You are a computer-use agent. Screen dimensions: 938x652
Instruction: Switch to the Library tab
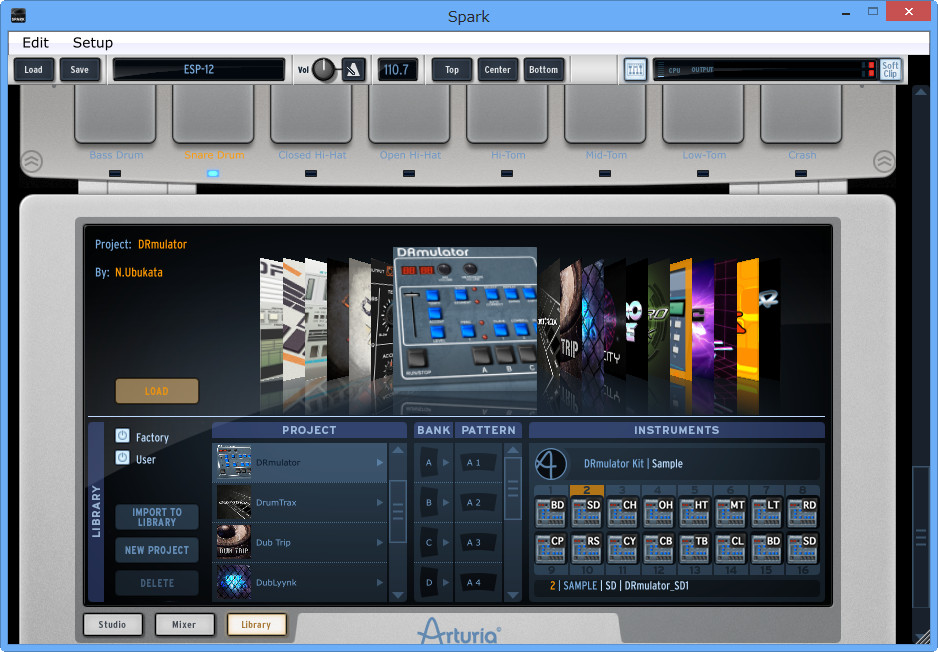256,624
